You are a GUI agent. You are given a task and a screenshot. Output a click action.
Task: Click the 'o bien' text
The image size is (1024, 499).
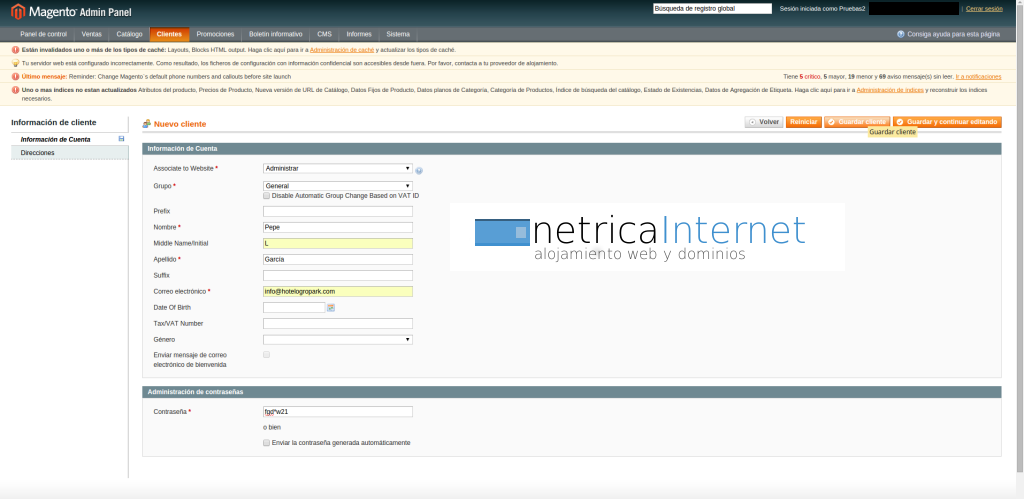click(272, 427)
